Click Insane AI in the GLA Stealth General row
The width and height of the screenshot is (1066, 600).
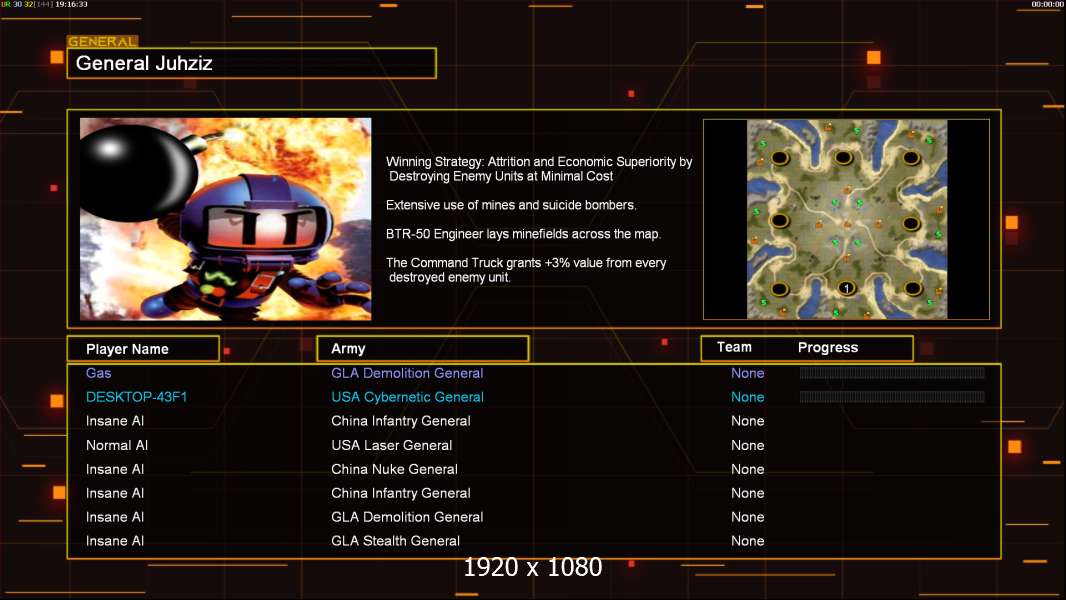tap(115, 541)
